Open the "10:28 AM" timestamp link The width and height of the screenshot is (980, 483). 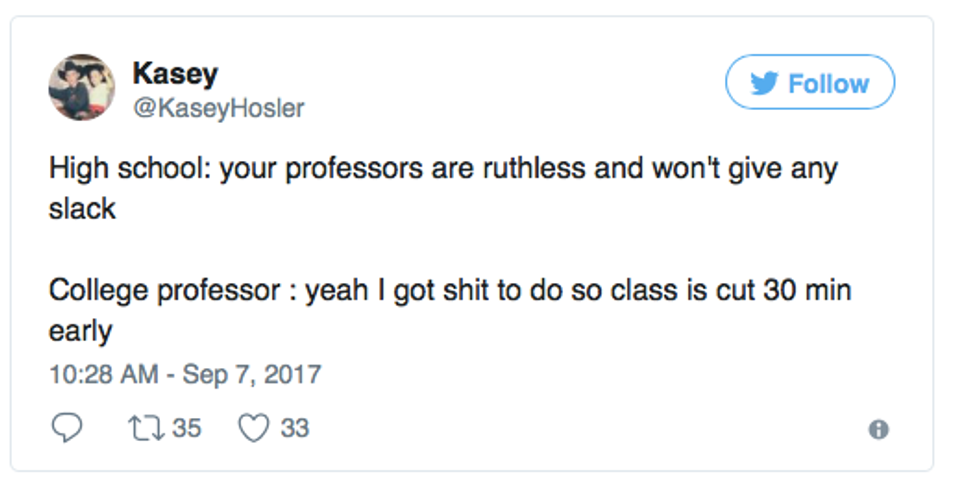click(x=103, y=375)
